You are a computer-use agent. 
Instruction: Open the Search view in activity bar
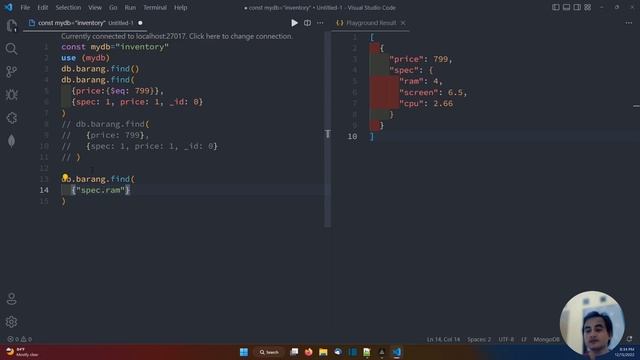coord(11,49)
